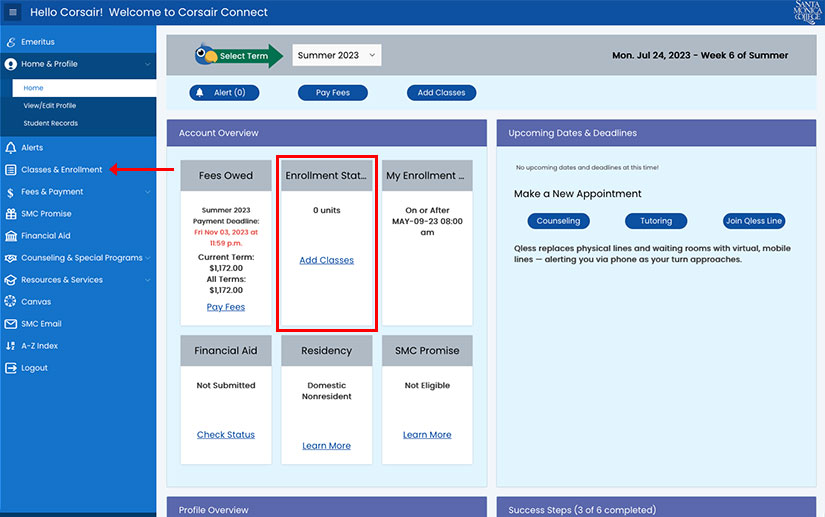Viewport: 825px width, 517px height.
Task: Select Home in the sidebar submenu
Action: 84,88
